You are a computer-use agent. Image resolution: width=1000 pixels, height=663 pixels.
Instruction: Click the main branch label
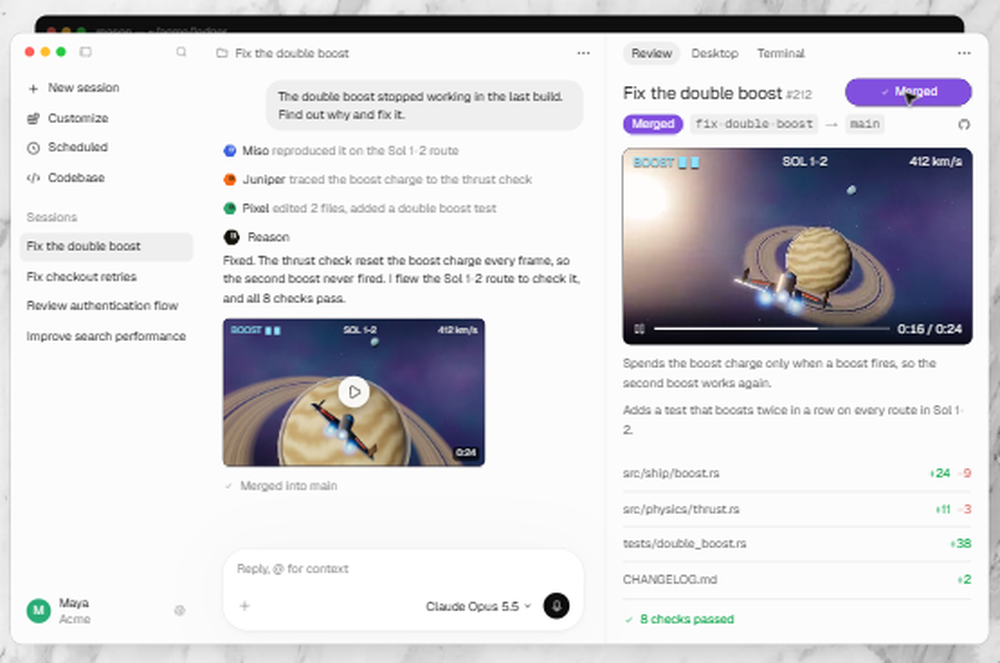pos(865,124)
